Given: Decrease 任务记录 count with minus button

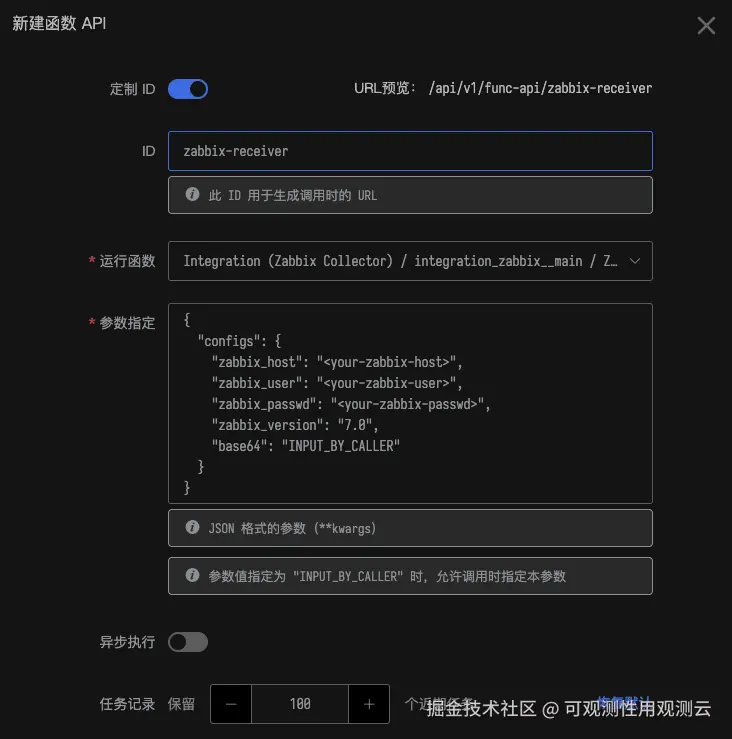Looking at the screenshot, I should coord(231,704).
